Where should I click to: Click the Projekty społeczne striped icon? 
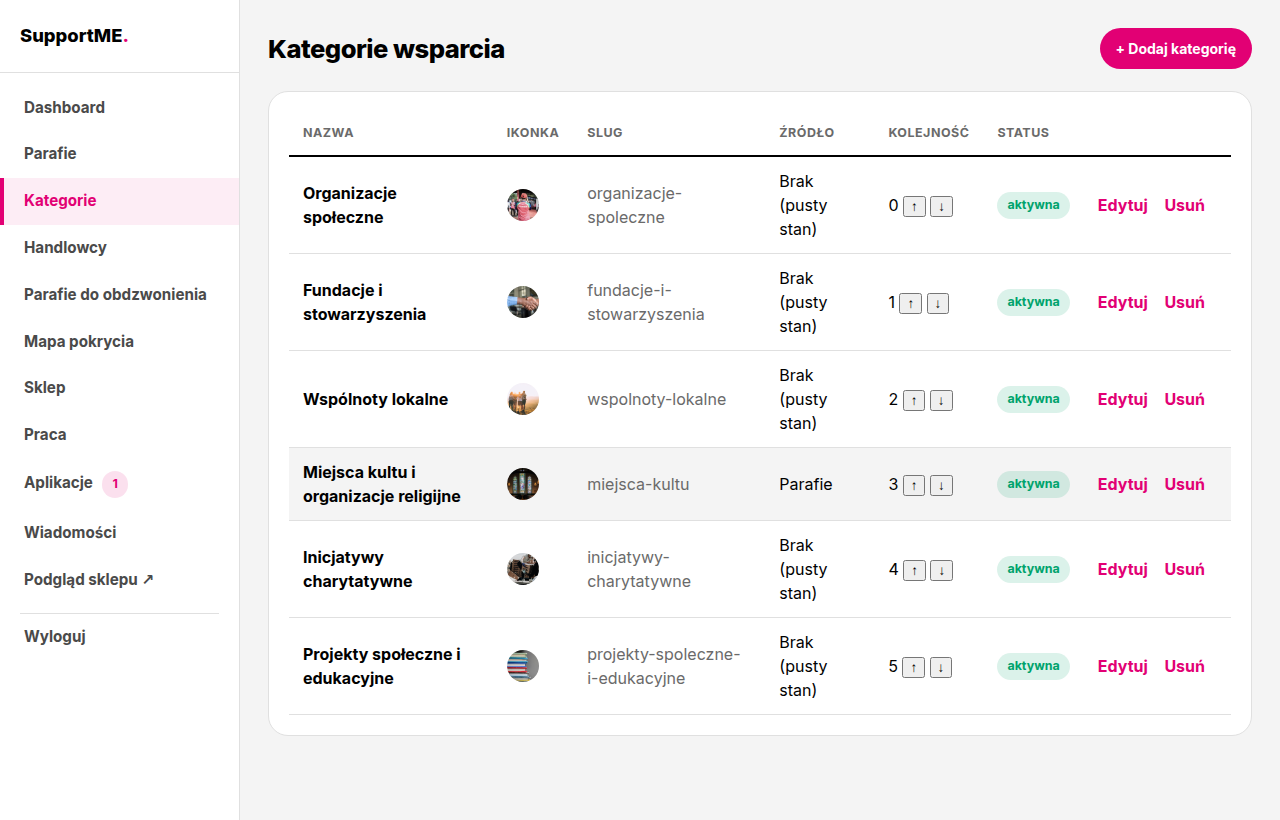coord(523,666)
